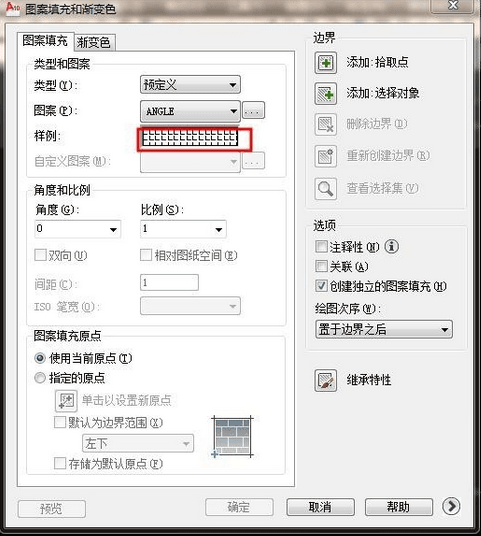The width and height of the screenshot is (481, 536).
Task: Open the 类型 dropdown showing 预定义
Action: pyautogui.click(x=190, y=84)
